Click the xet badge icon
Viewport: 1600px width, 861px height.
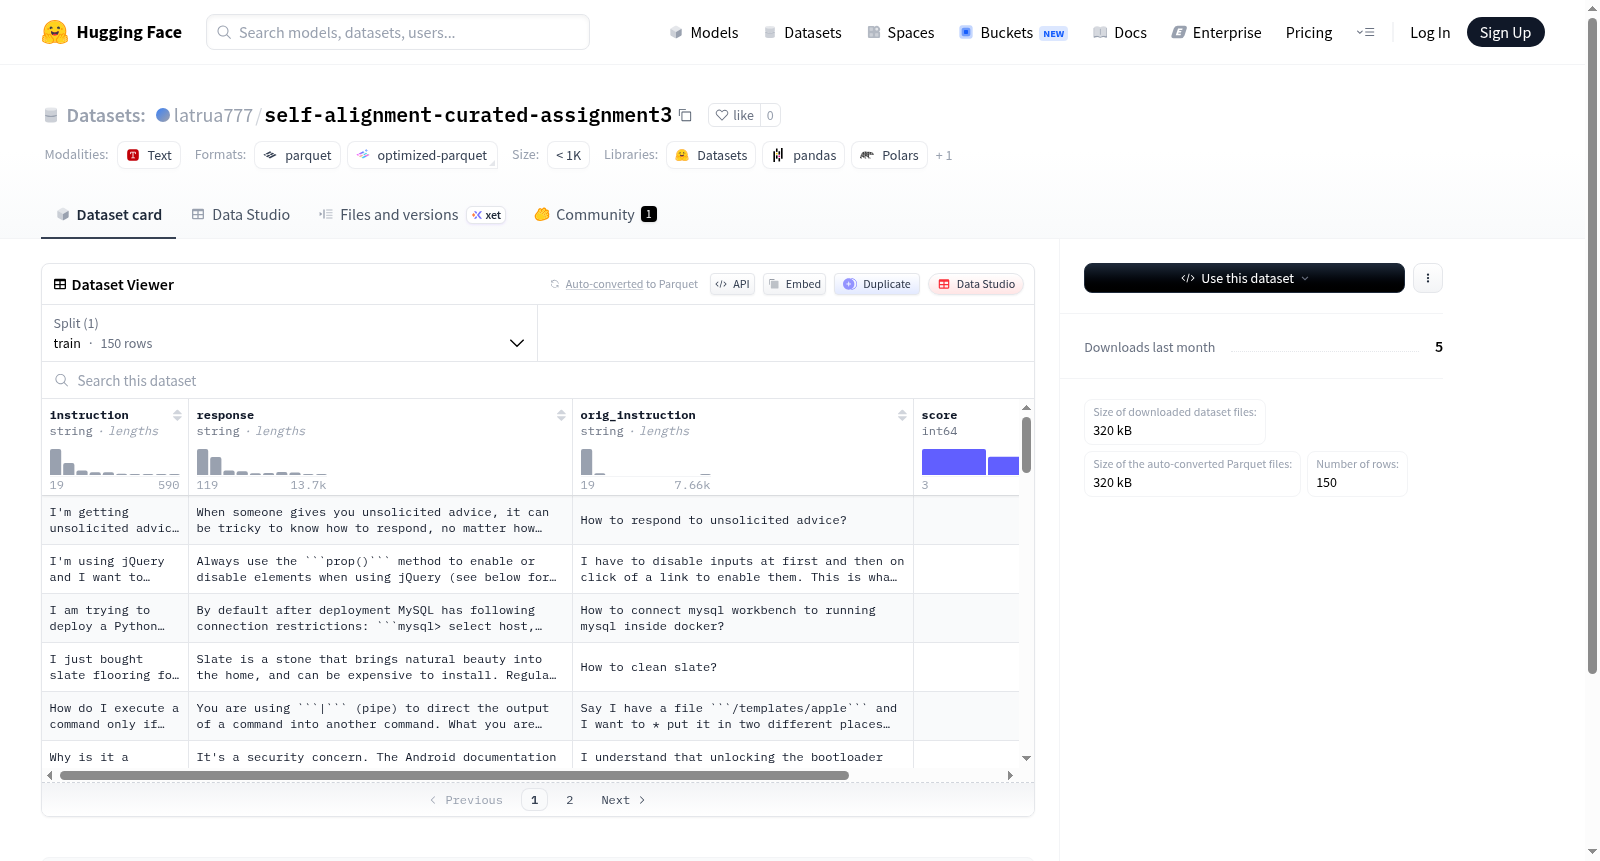[x=486, y=215]
